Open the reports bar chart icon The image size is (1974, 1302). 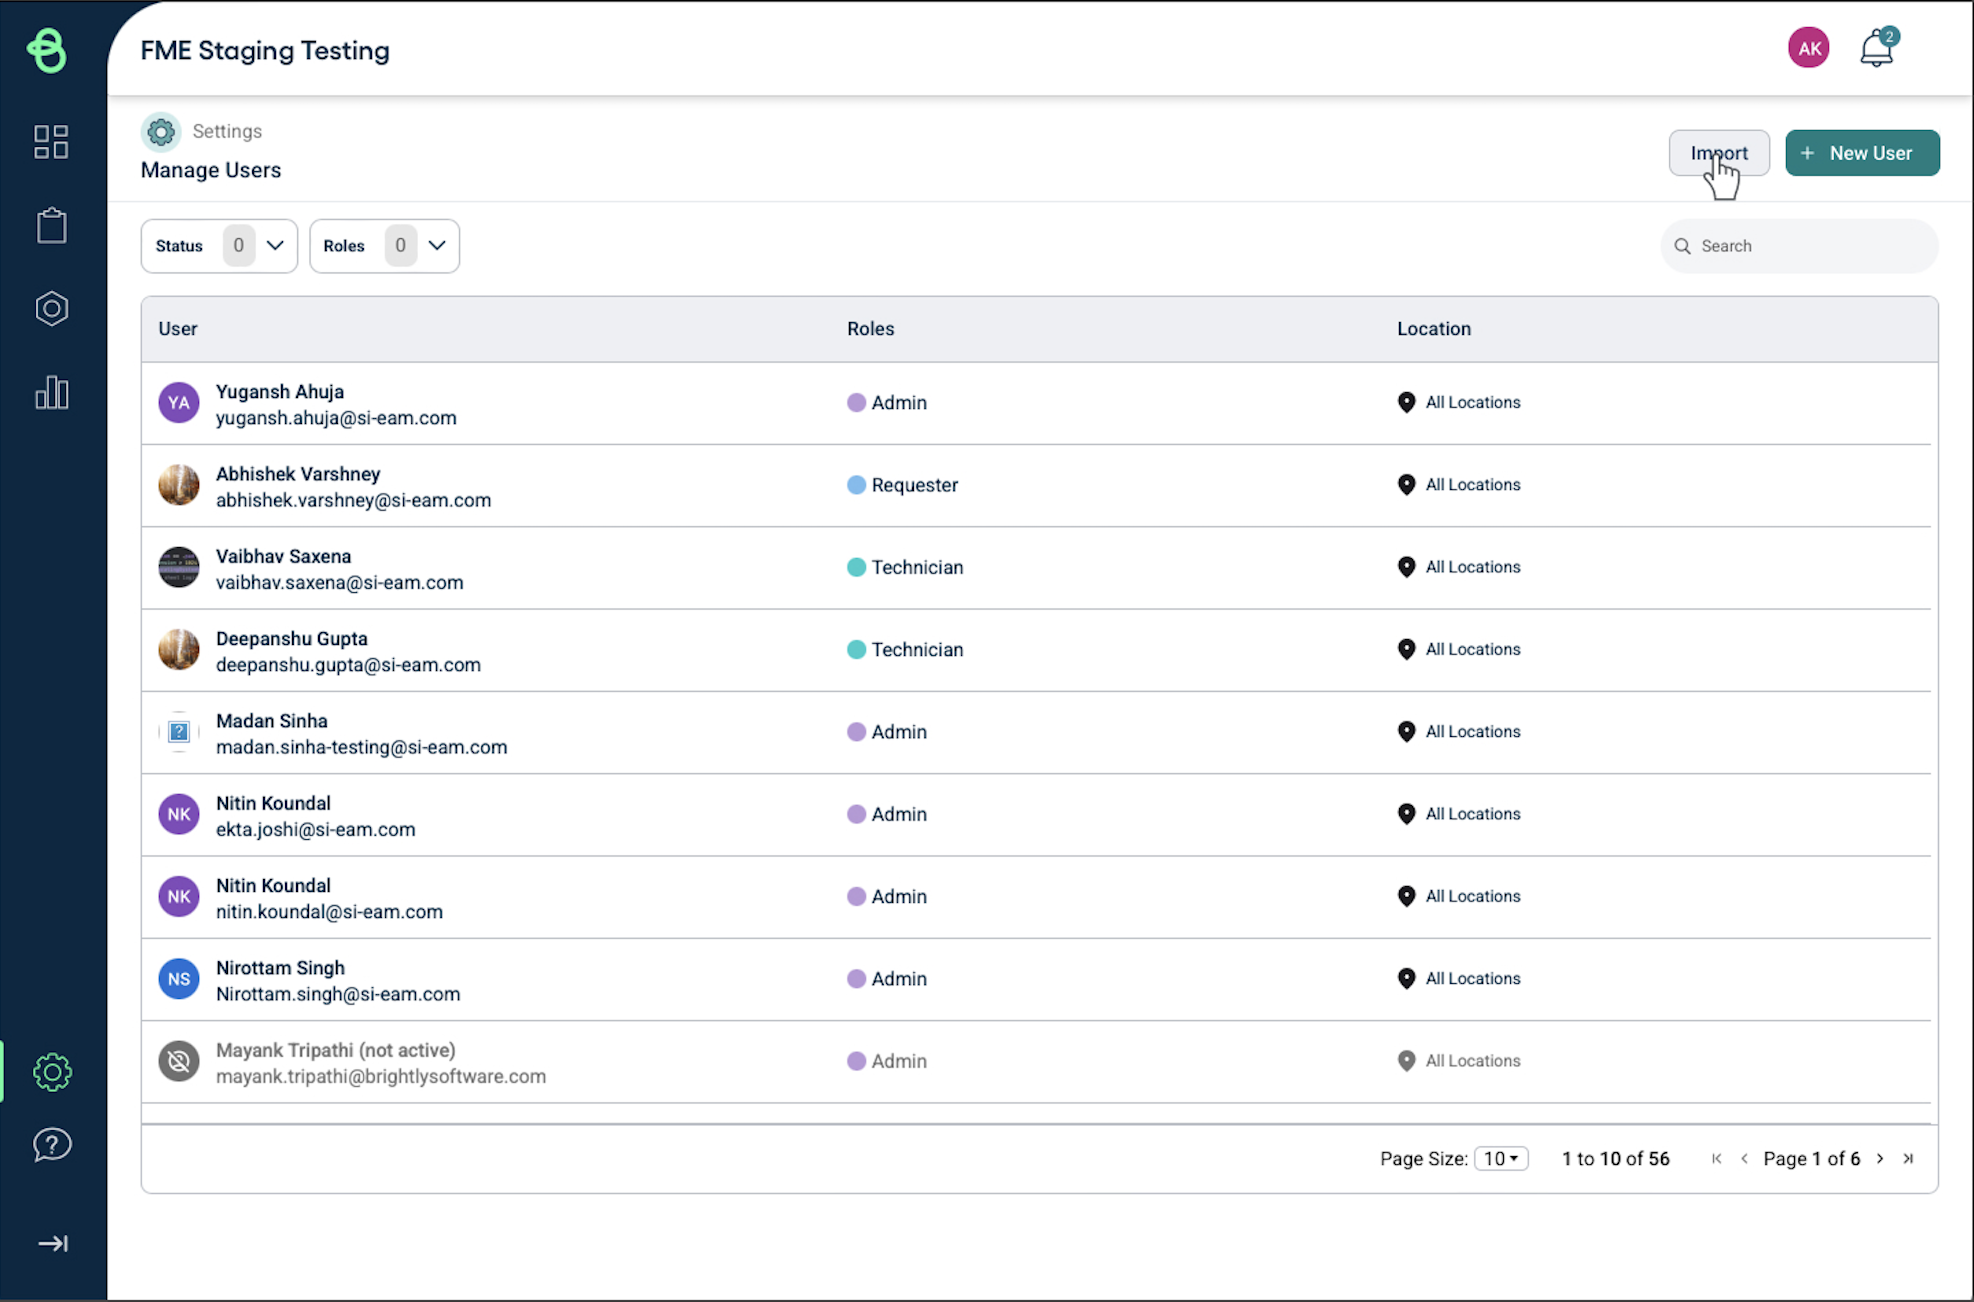(x=51, y=392)
